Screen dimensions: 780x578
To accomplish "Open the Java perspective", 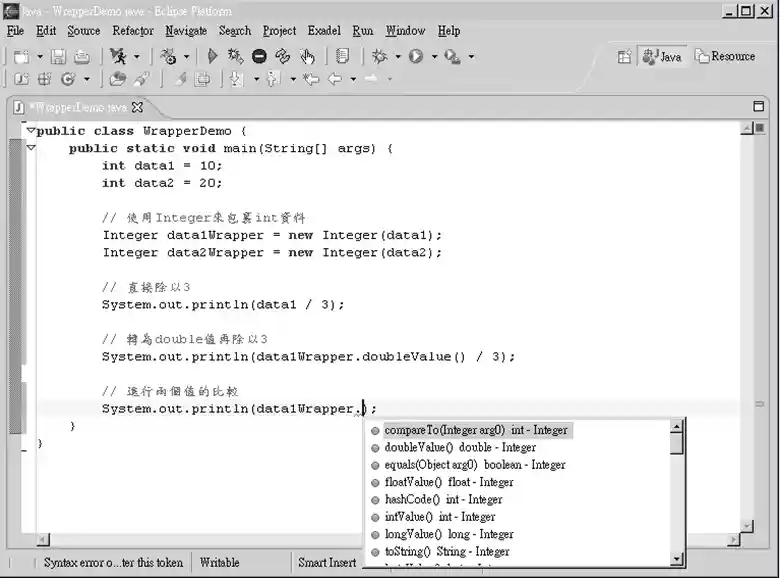I will 662,57.
